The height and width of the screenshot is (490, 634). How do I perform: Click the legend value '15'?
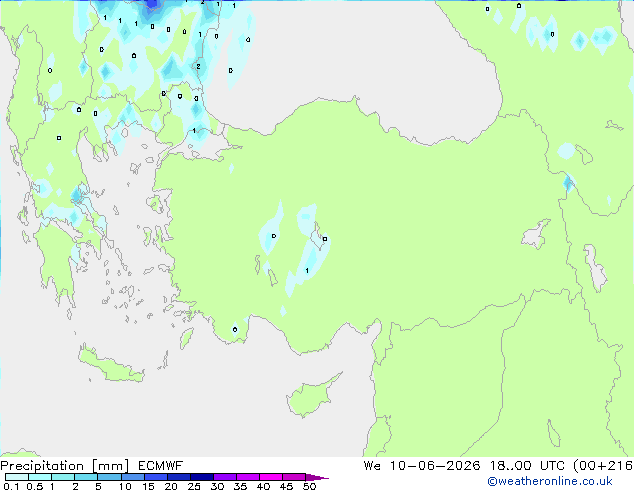pyautogui.click(x=148, y=486)
